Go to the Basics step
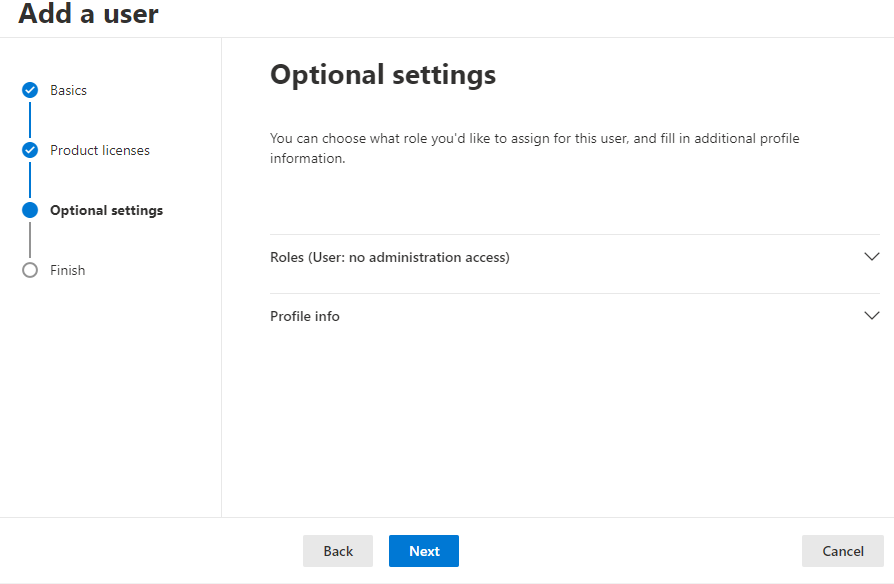 (x=68, y=90)
